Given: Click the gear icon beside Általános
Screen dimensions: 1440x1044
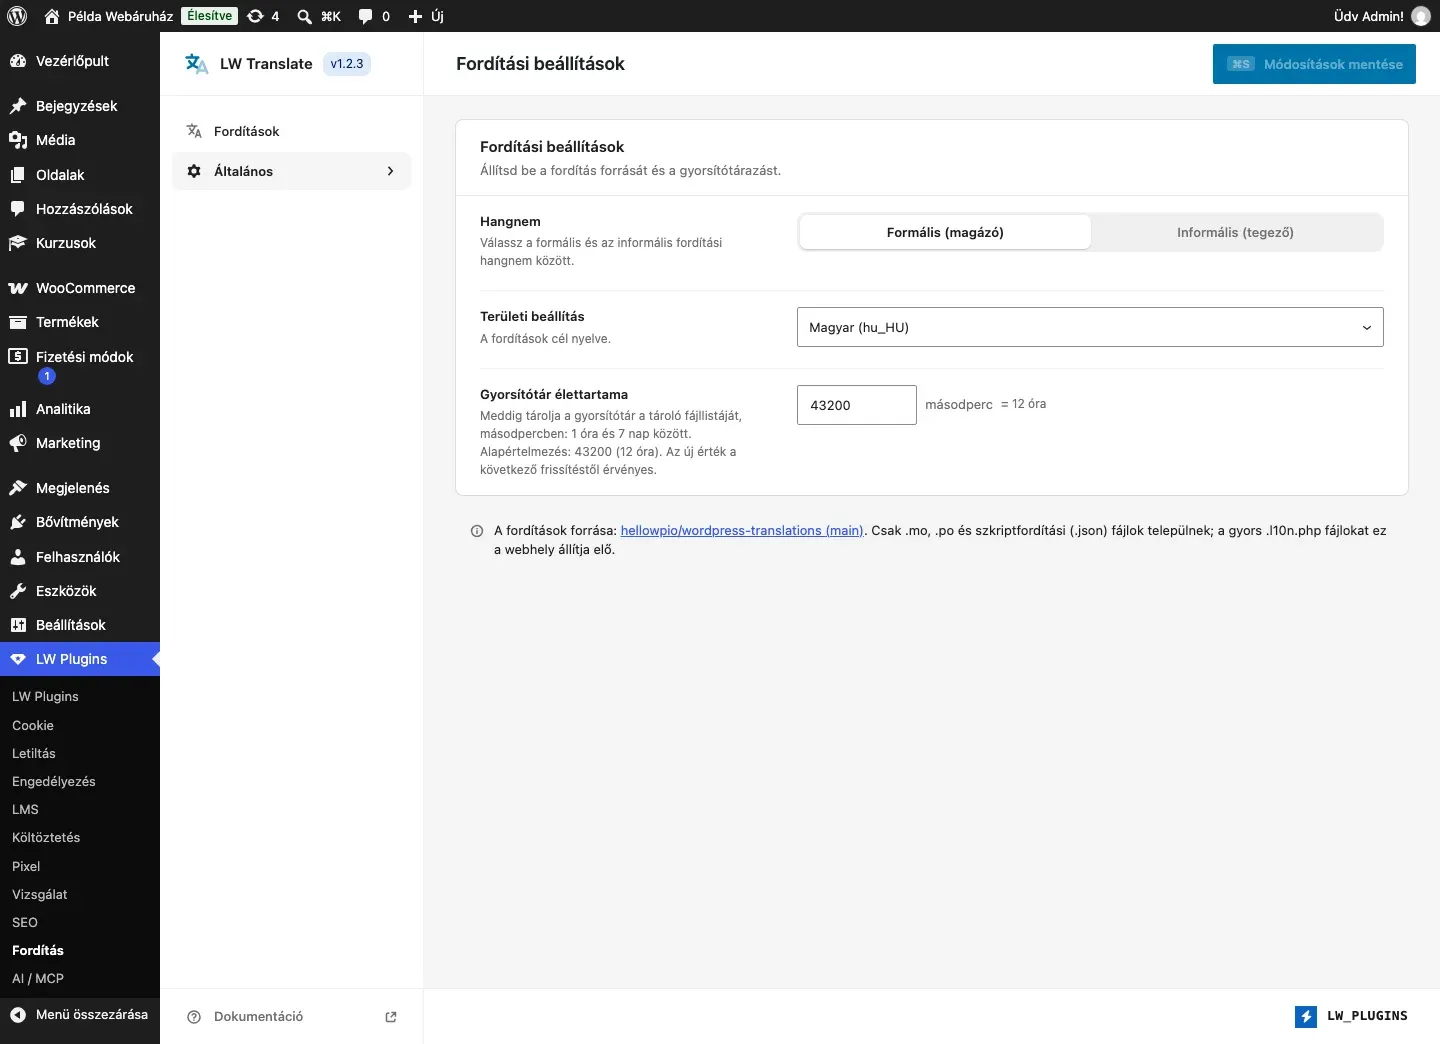Looking at the screenshot, I should tap(194, 171).
